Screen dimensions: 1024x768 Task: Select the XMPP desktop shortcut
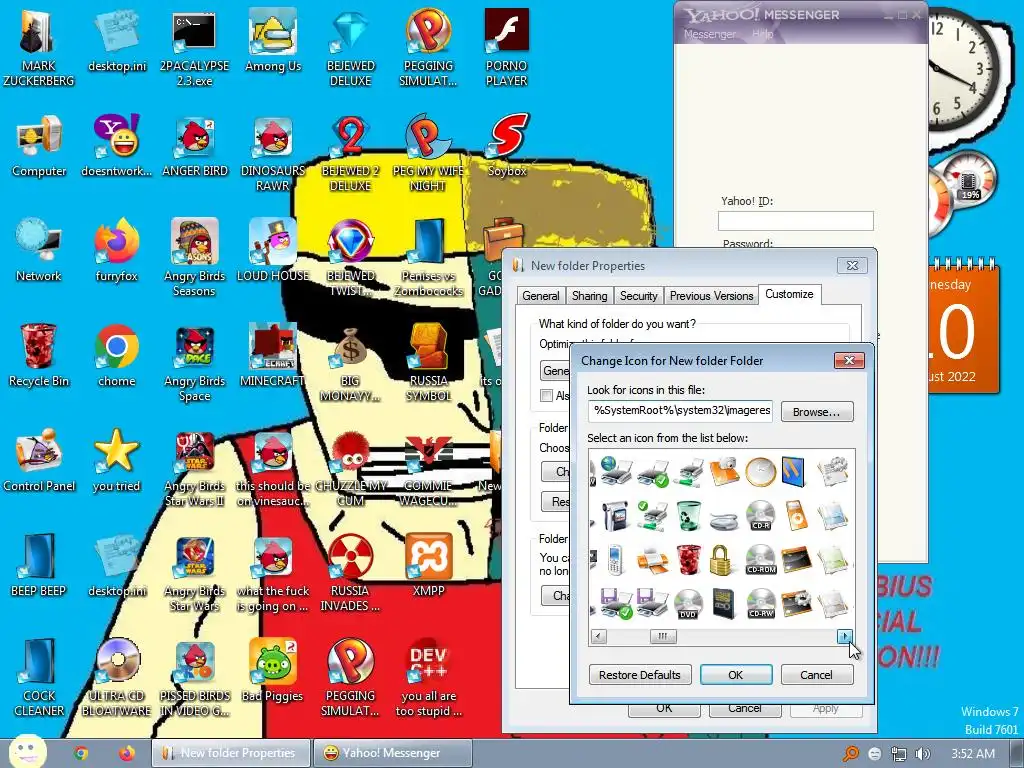click(428, 566)
